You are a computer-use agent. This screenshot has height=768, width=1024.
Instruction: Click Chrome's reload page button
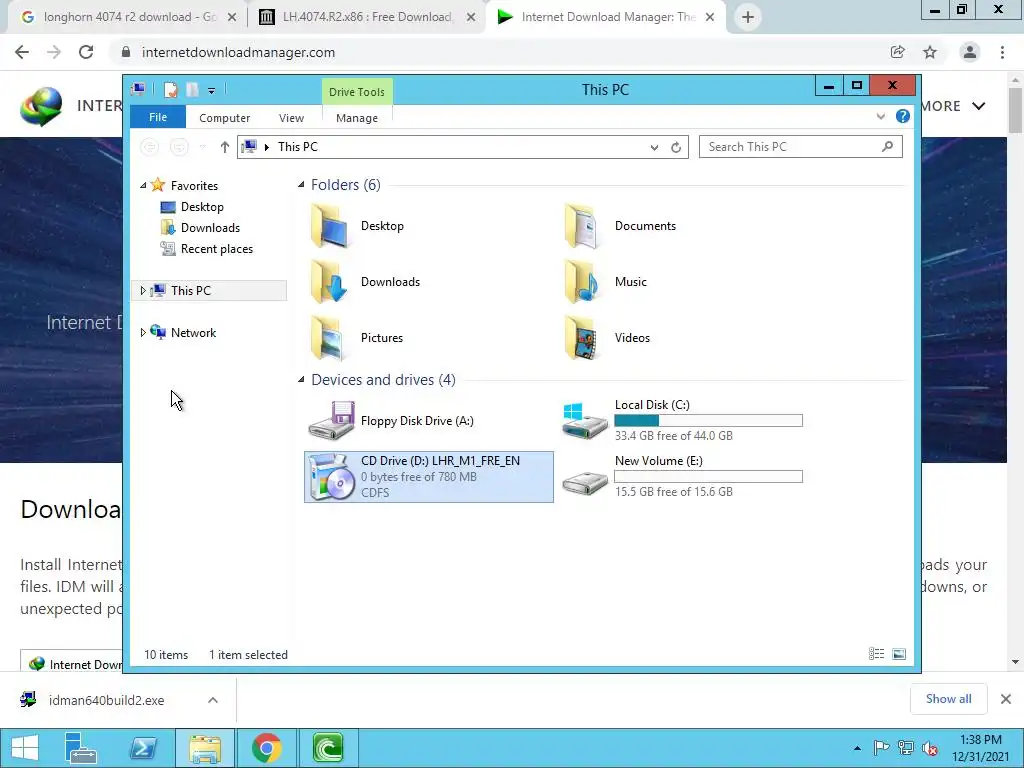coord(86,52)
